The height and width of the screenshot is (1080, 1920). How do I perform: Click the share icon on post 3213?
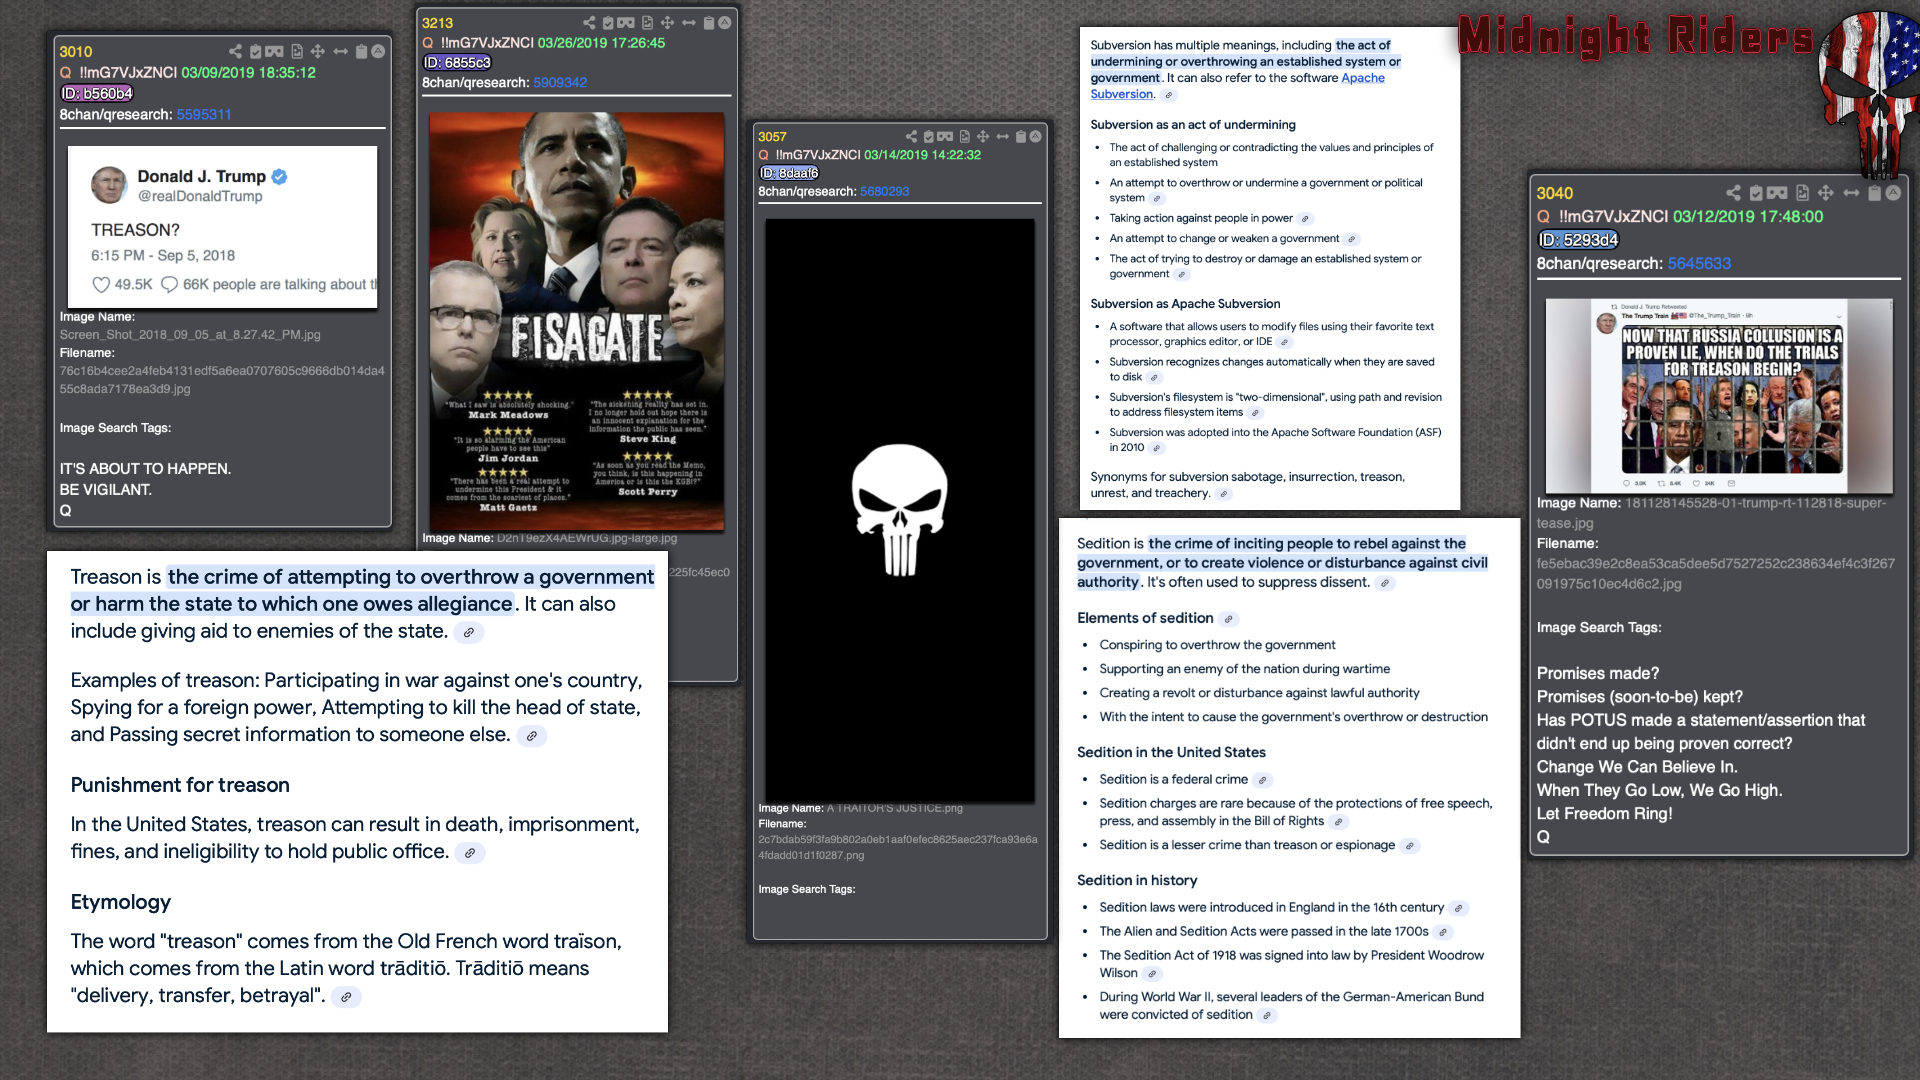tap(589, 22)
